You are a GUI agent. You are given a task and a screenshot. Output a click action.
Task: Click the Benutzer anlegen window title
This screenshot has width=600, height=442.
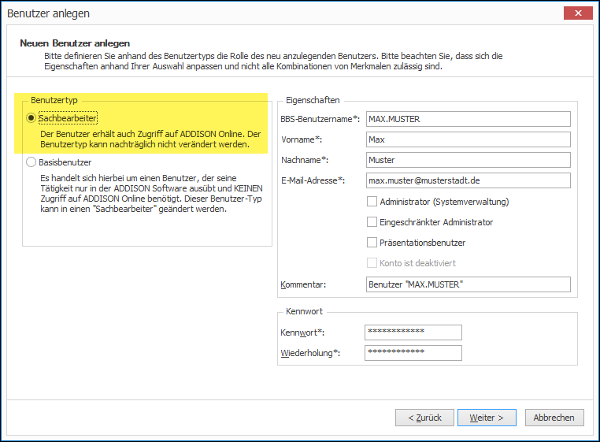pos(48,13)
